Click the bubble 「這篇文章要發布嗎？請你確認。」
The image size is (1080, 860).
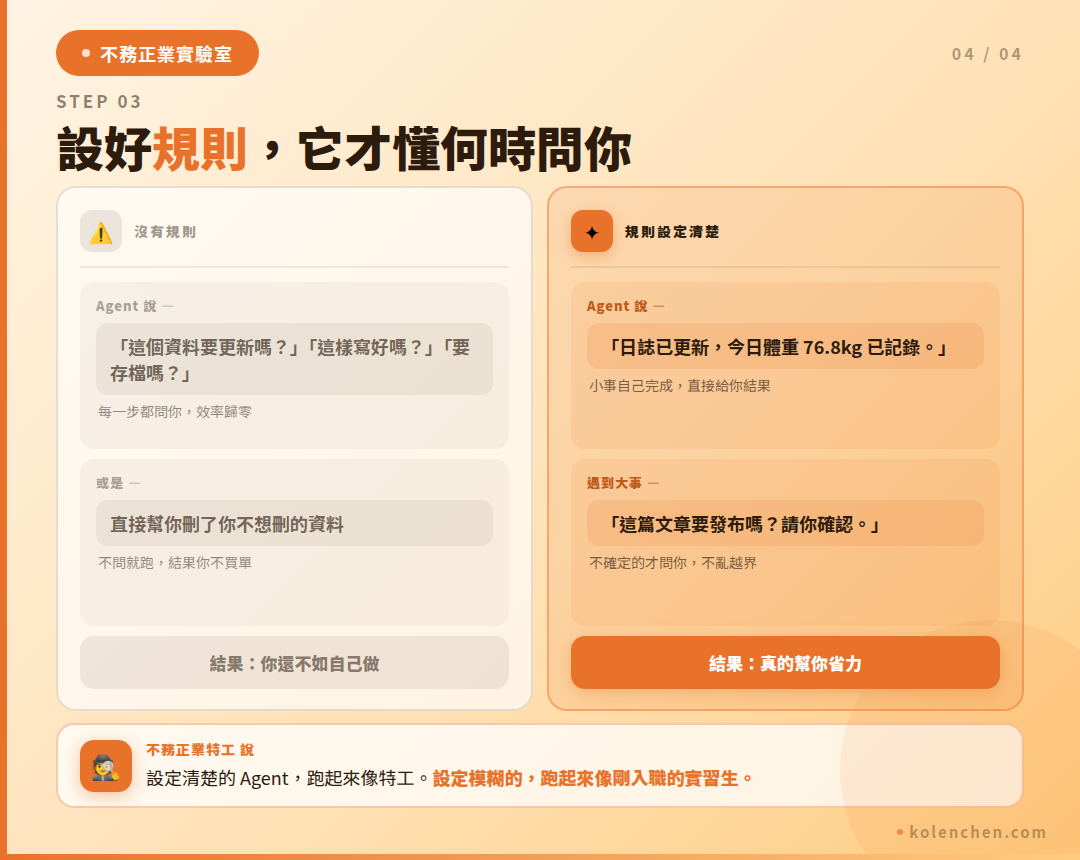[x=785, y=524]
